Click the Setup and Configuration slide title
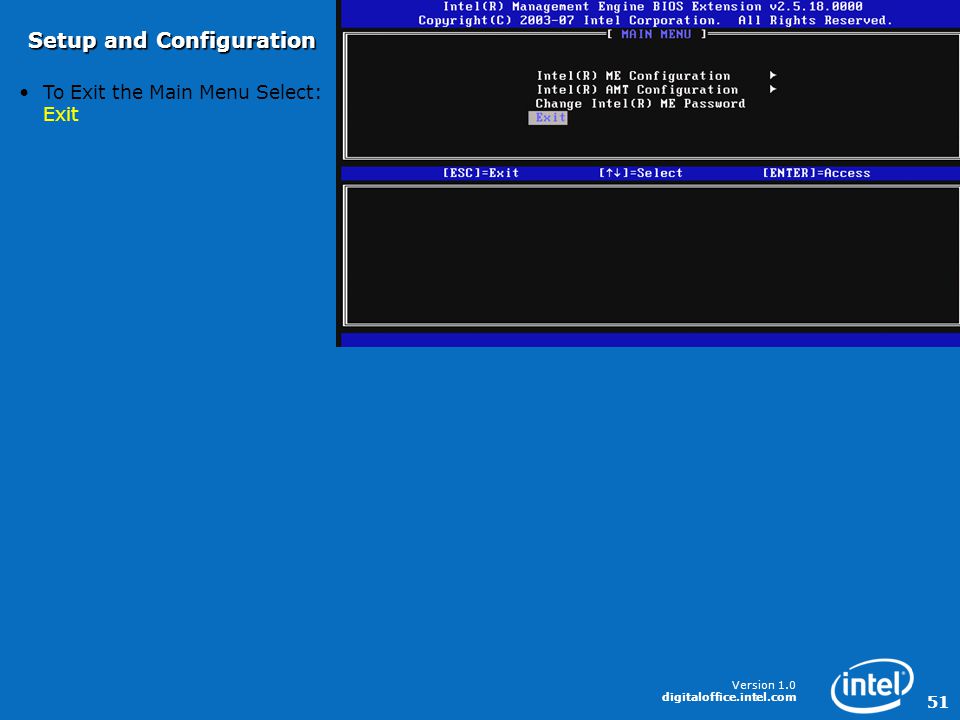 click(171, 41)
